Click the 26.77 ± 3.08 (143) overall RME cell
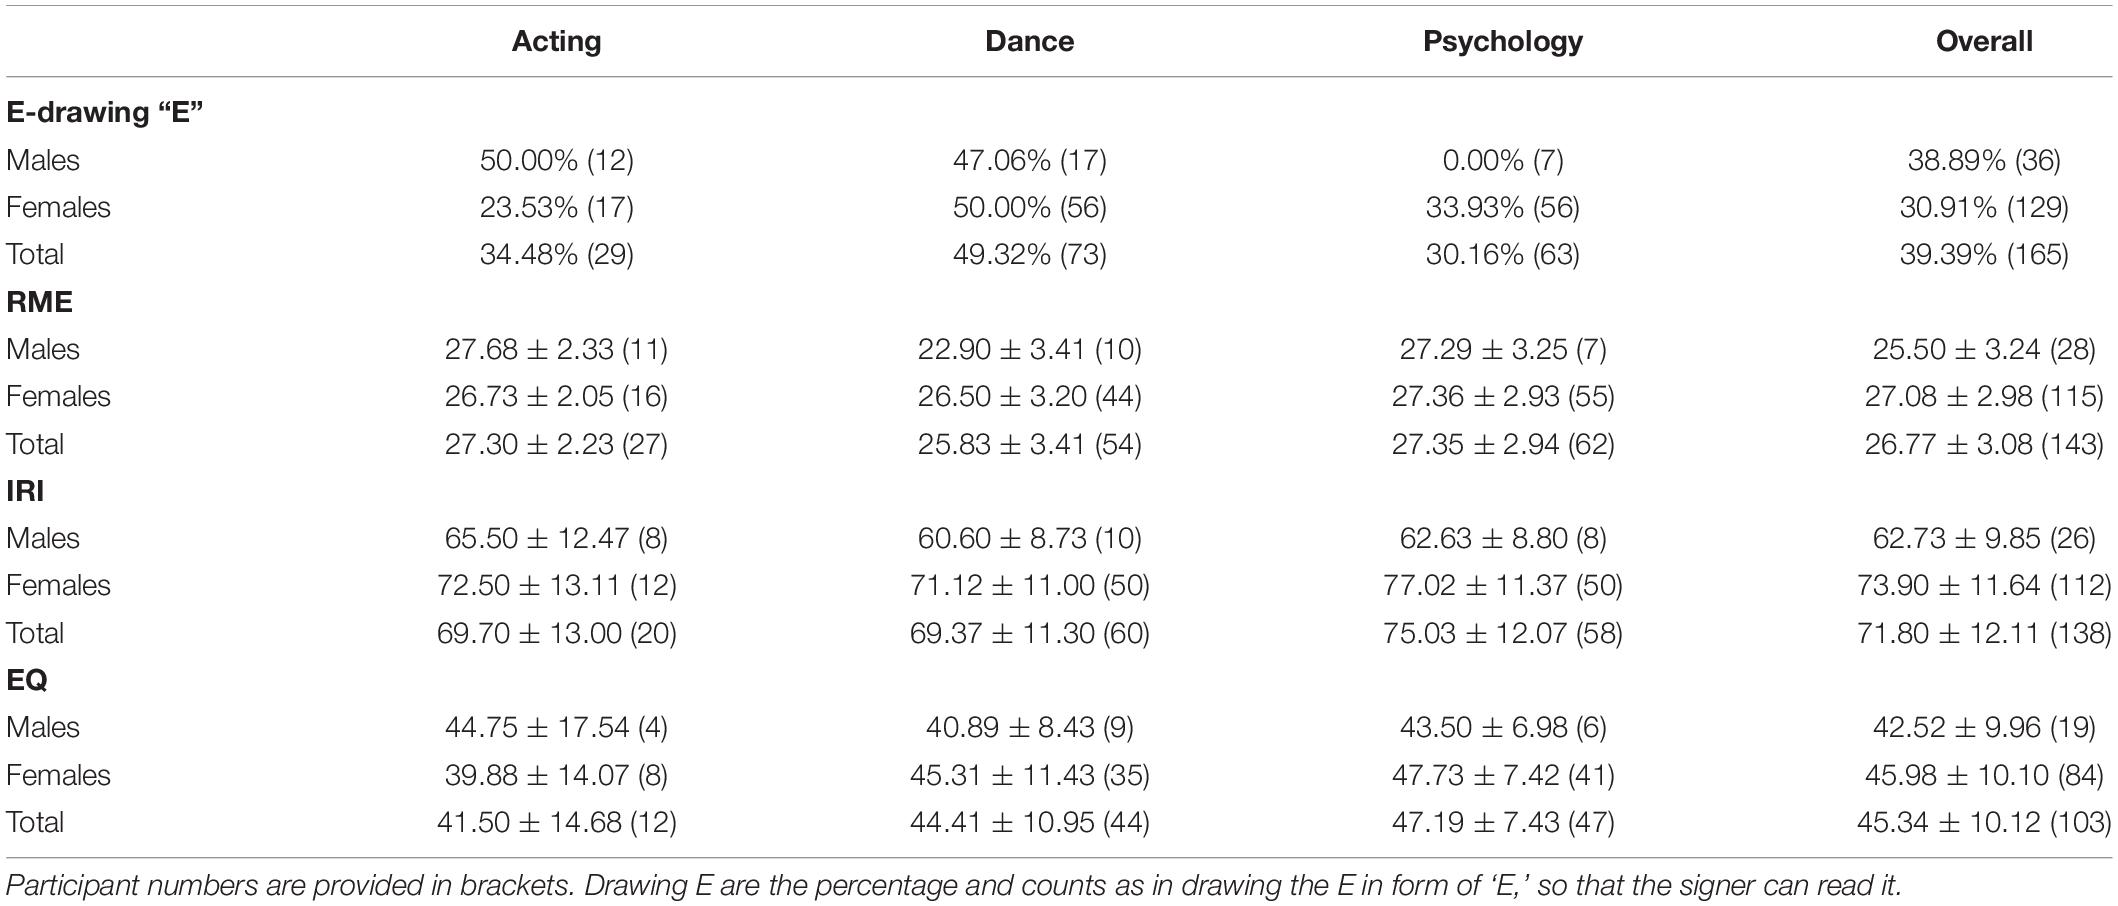 click(x=1984, y=444)
